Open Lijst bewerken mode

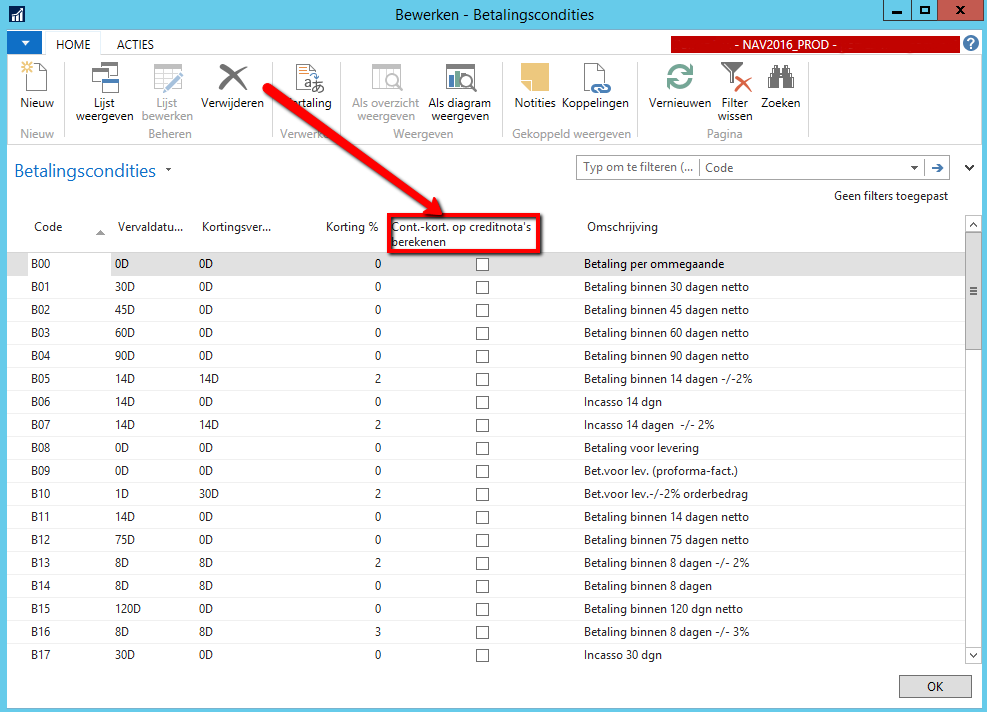coord(167,92)
